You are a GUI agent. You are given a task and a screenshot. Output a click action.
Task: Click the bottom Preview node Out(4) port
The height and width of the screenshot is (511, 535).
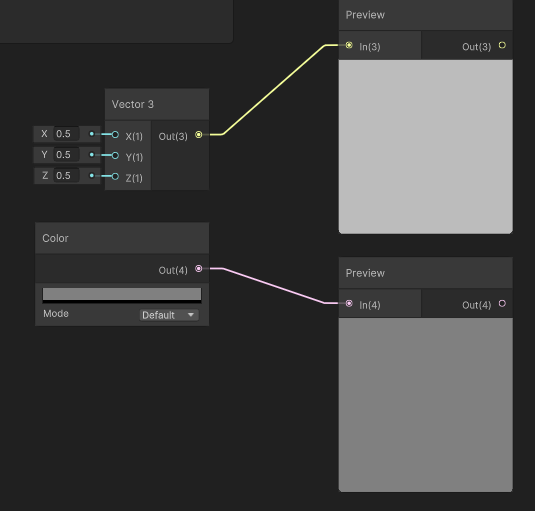point(502,303)
